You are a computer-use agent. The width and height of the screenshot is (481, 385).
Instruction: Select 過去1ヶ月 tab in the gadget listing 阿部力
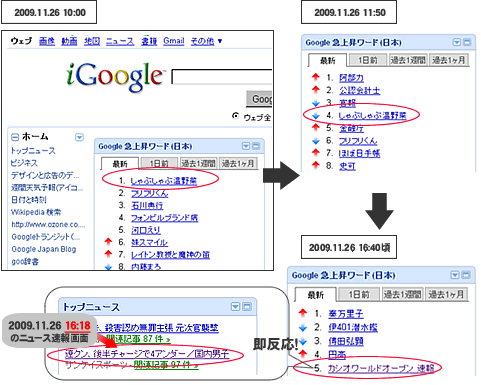[x=449, y=60]
